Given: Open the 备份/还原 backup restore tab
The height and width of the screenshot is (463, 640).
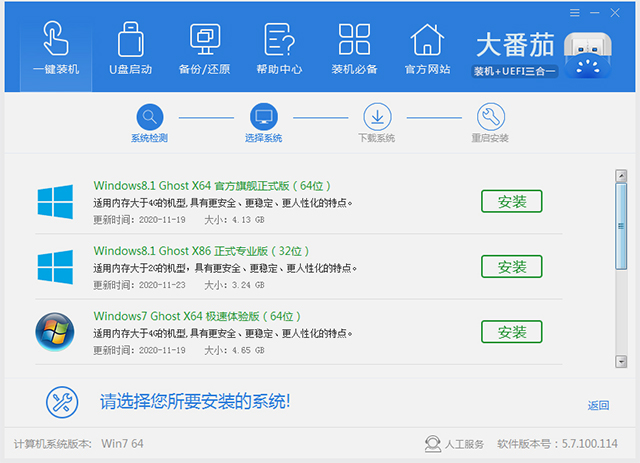Looking at the screenshot, I should 204,50.
